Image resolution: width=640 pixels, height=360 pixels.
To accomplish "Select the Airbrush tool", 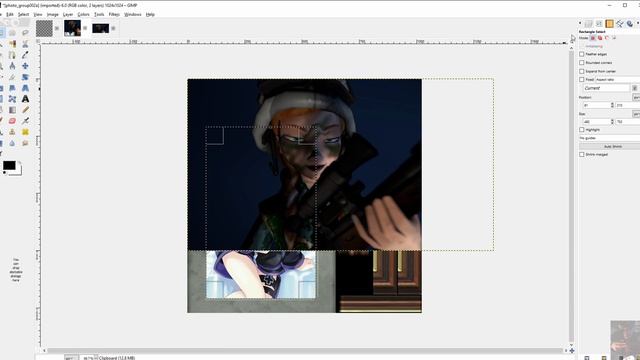I will coord(25,121).
